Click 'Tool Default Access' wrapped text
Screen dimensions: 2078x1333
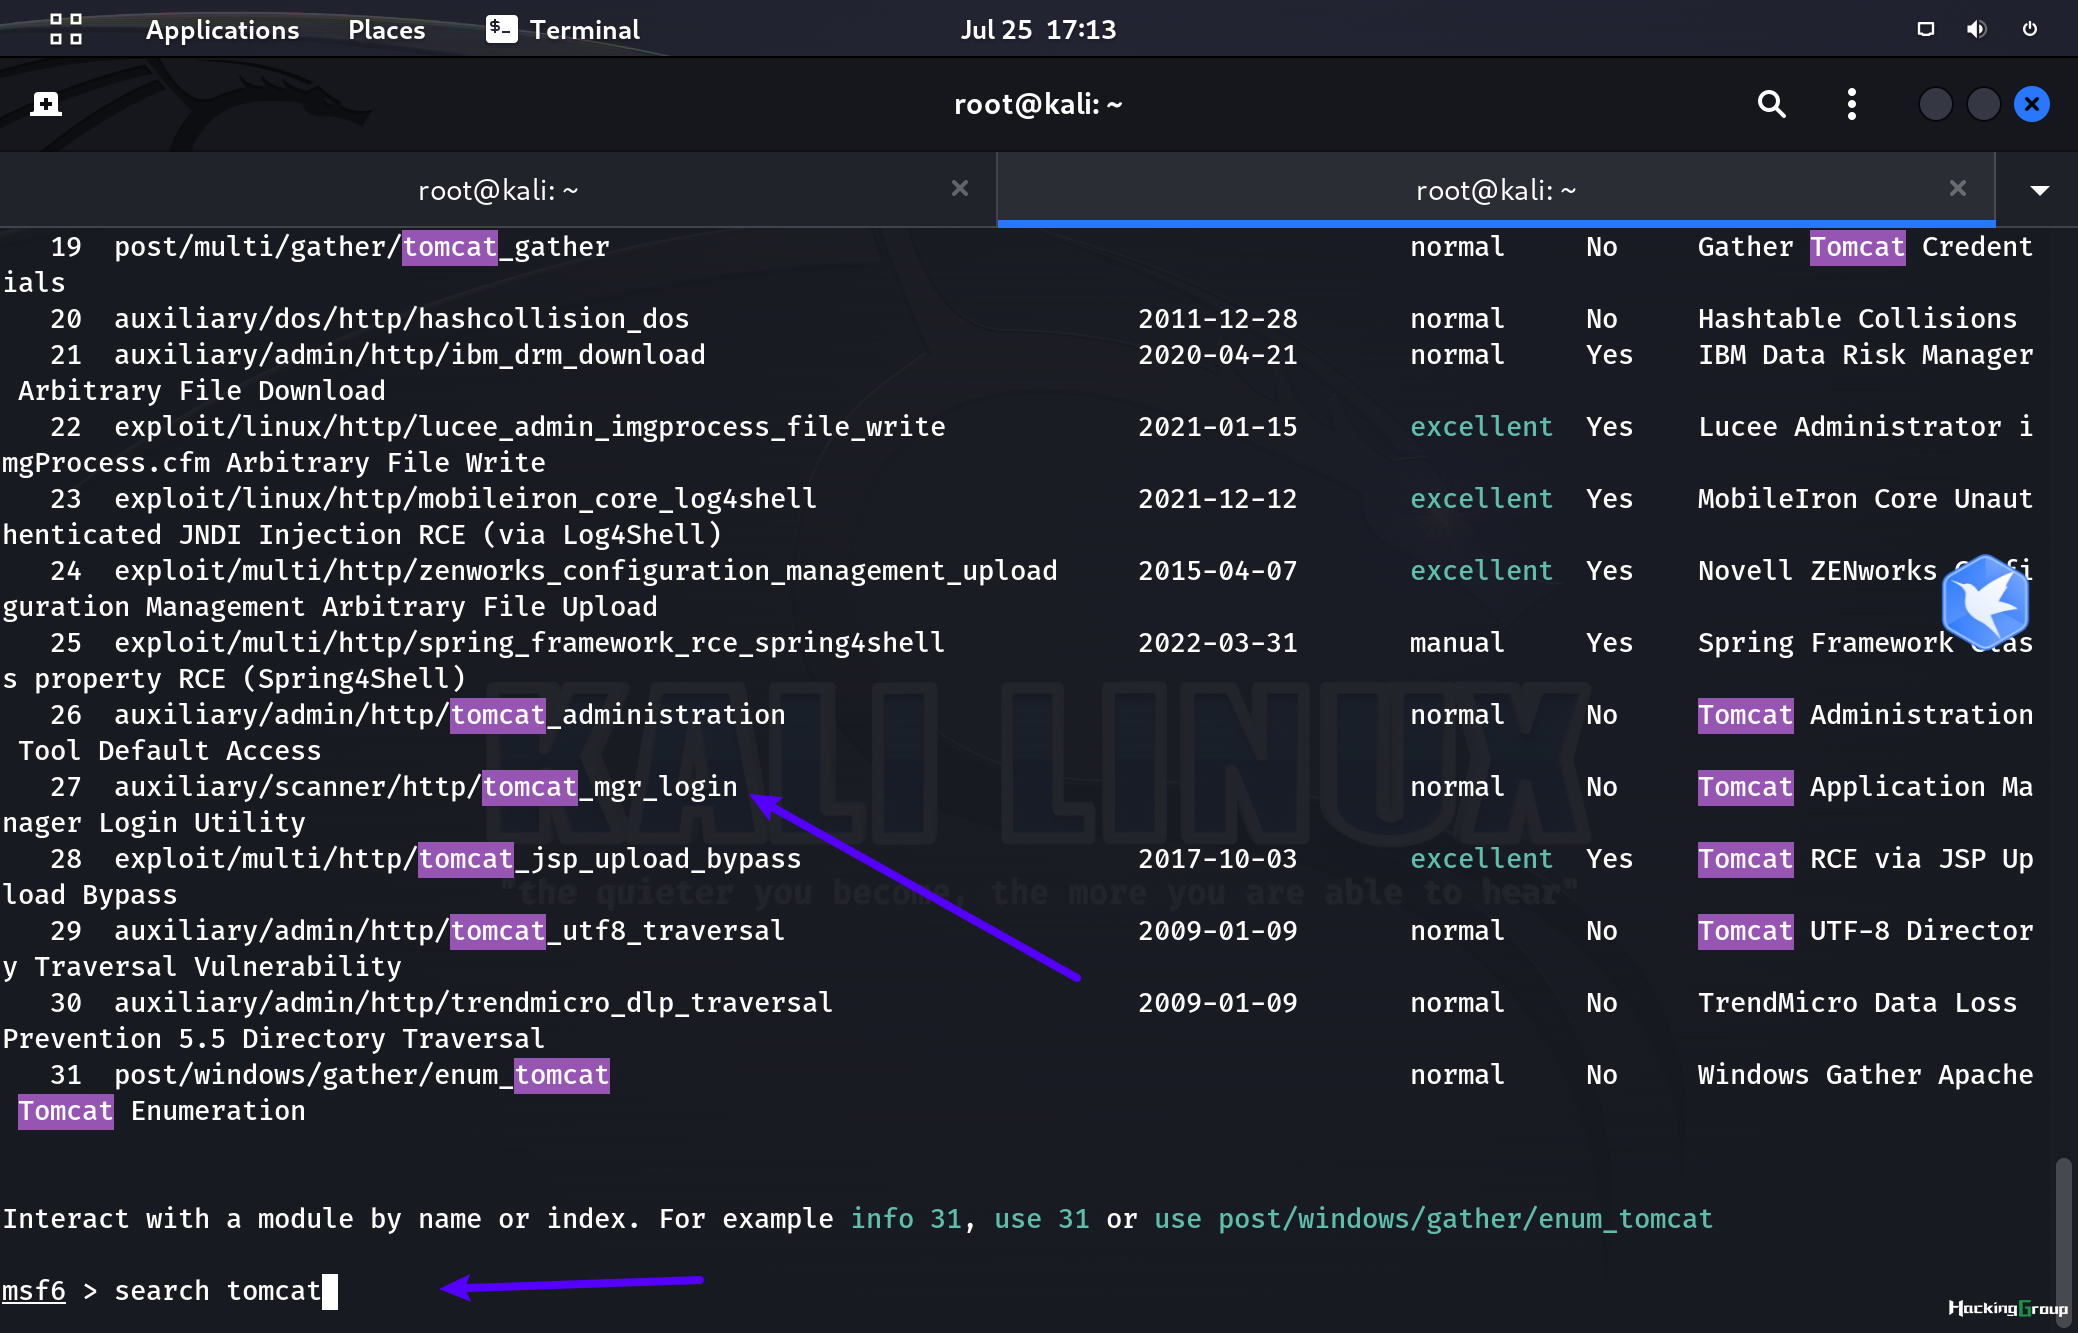169,751
